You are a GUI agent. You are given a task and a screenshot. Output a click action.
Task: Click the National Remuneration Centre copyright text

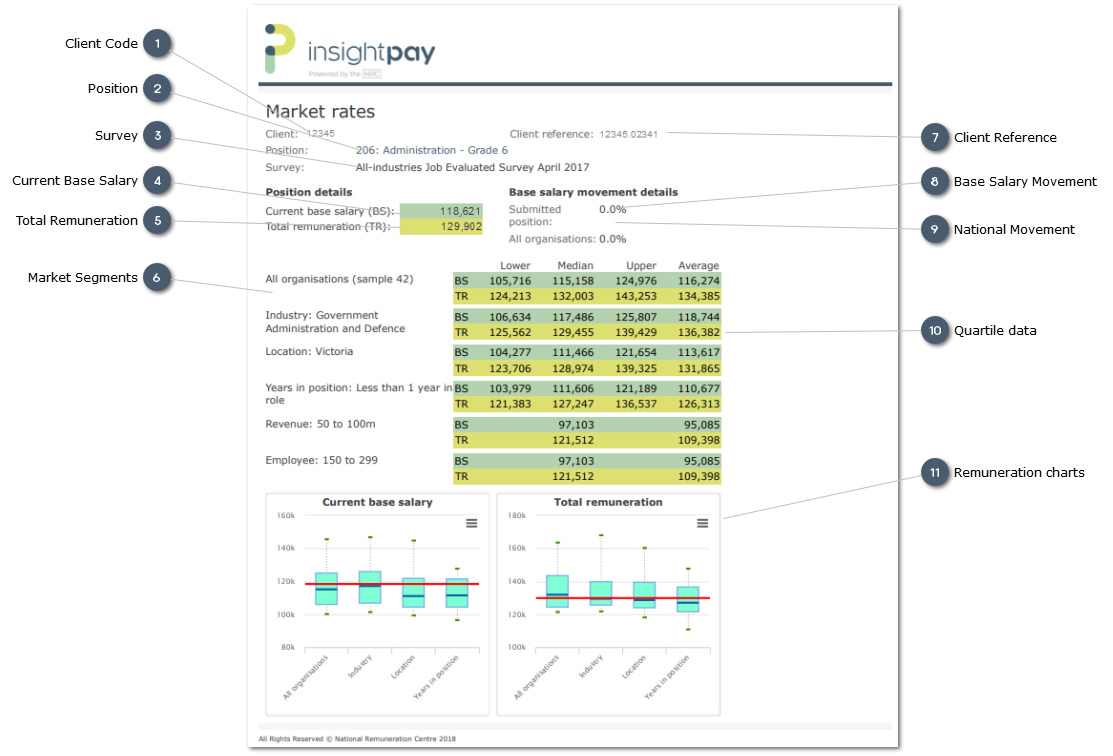click(355, 738)
